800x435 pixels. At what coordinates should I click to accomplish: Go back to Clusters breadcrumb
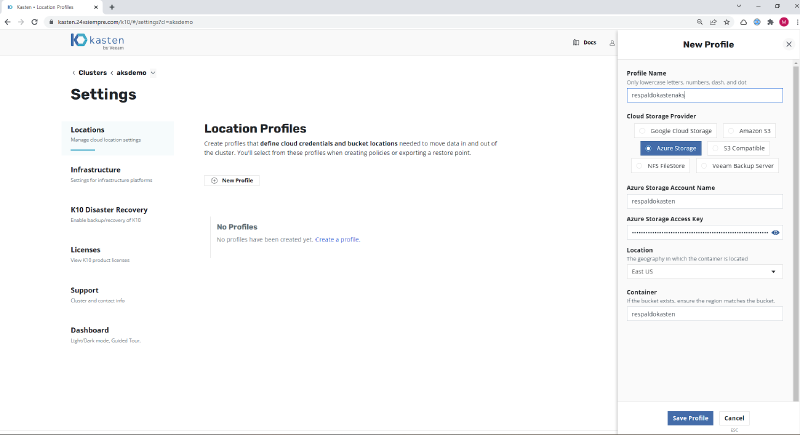click(92, 73)
